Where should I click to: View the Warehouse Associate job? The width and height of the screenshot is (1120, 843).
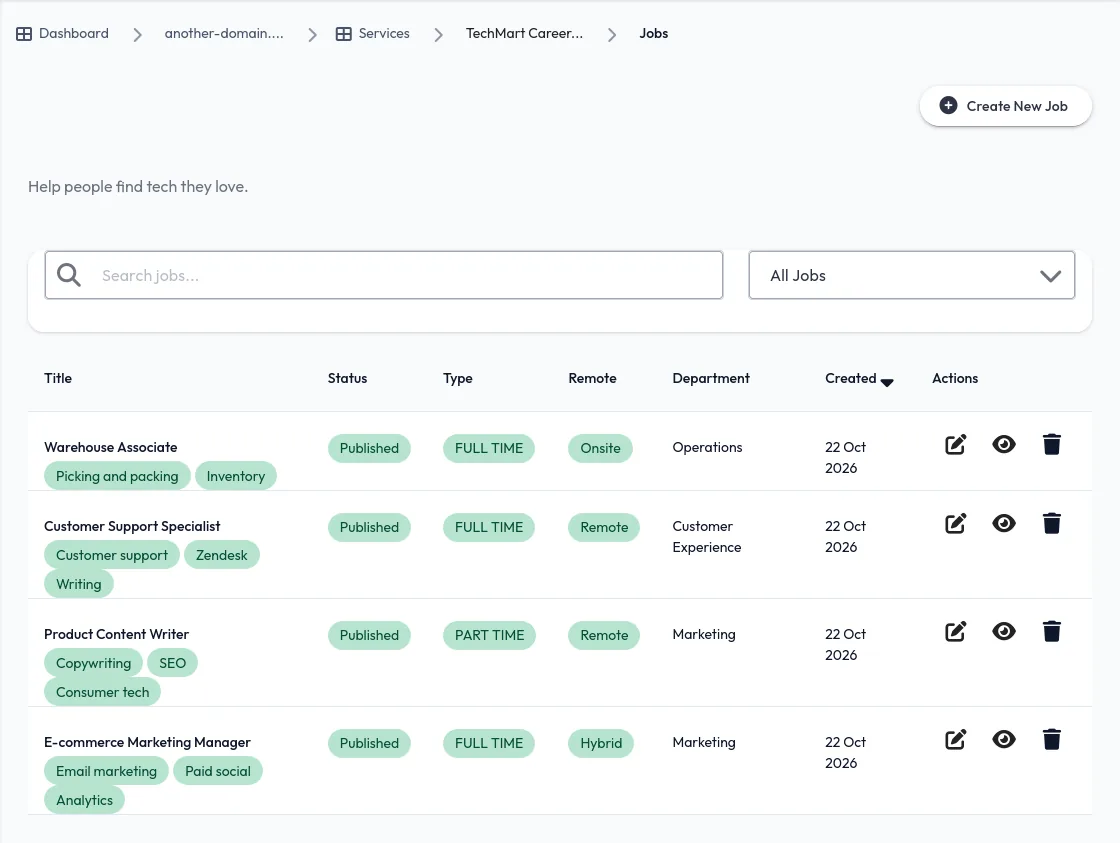pyautogui.click(x=1004, y=445)
